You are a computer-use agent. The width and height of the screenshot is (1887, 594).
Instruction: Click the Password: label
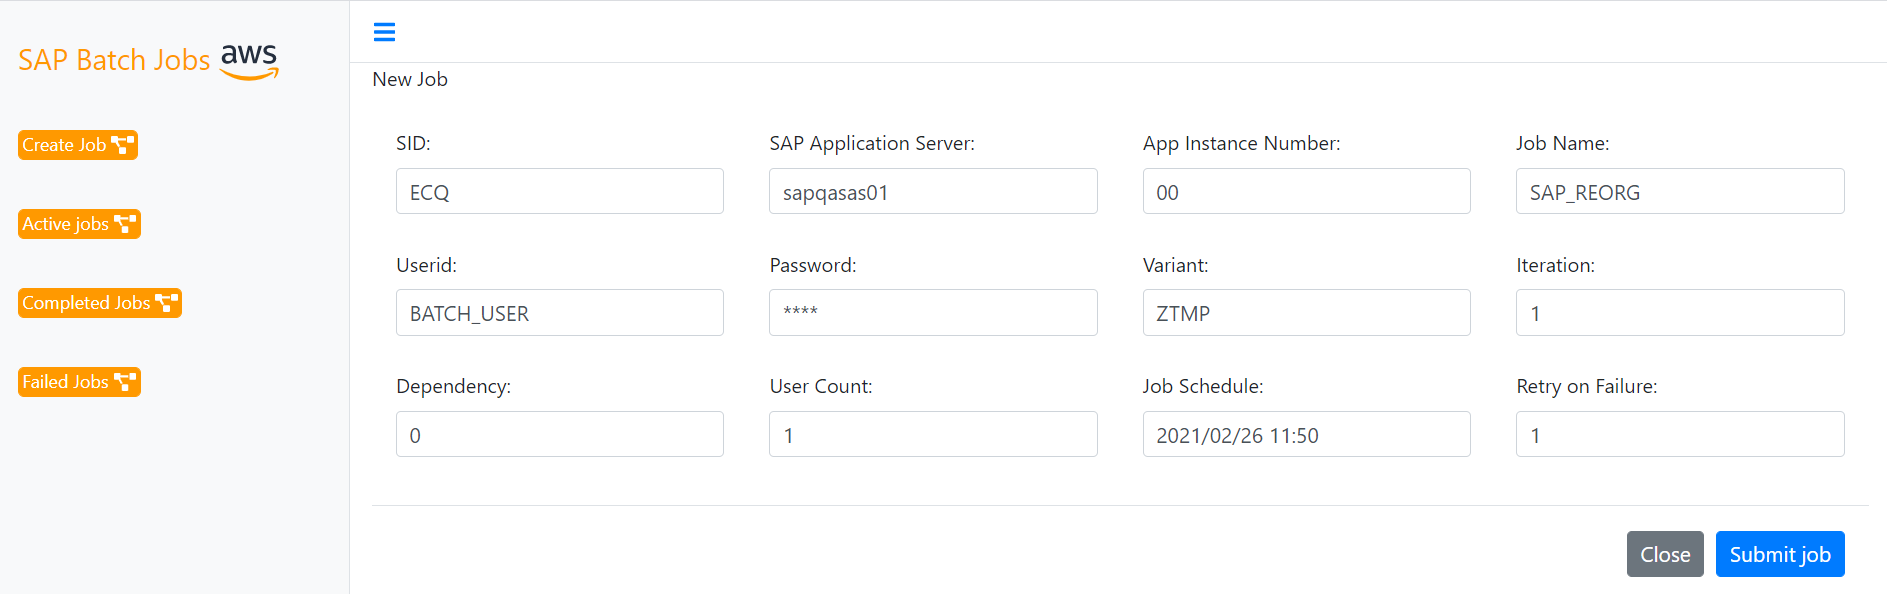[x=813, y=265]
